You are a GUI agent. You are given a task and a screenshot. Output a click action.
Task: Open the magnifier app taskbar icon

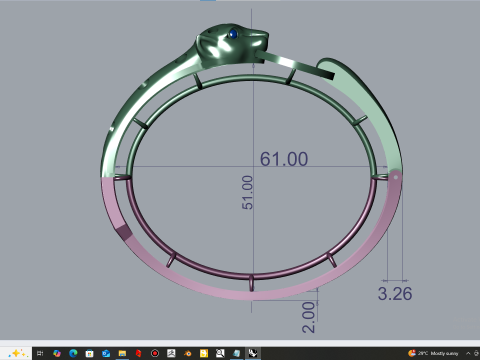220,353
